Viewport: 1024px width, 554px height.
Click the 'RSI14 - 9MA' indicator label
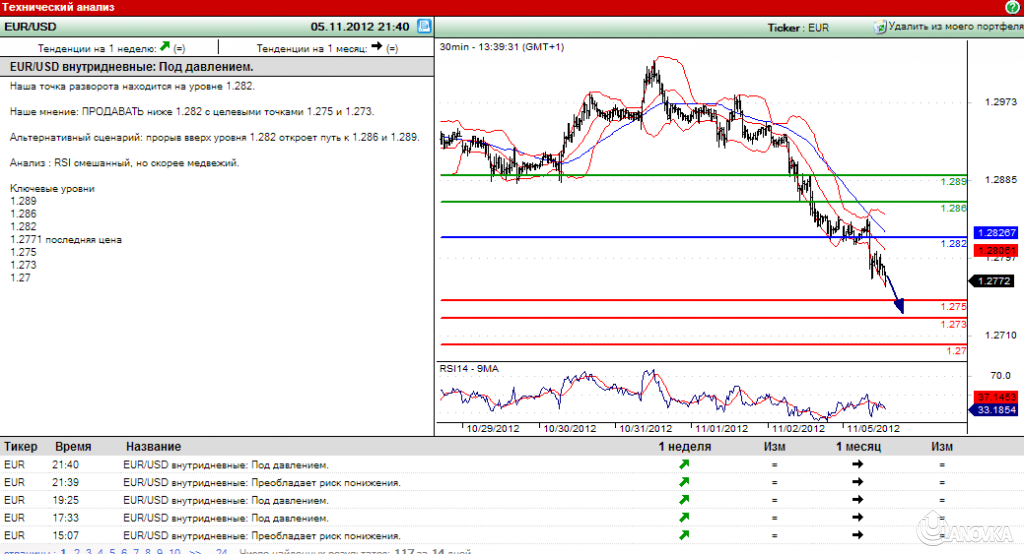pos(469,368)
